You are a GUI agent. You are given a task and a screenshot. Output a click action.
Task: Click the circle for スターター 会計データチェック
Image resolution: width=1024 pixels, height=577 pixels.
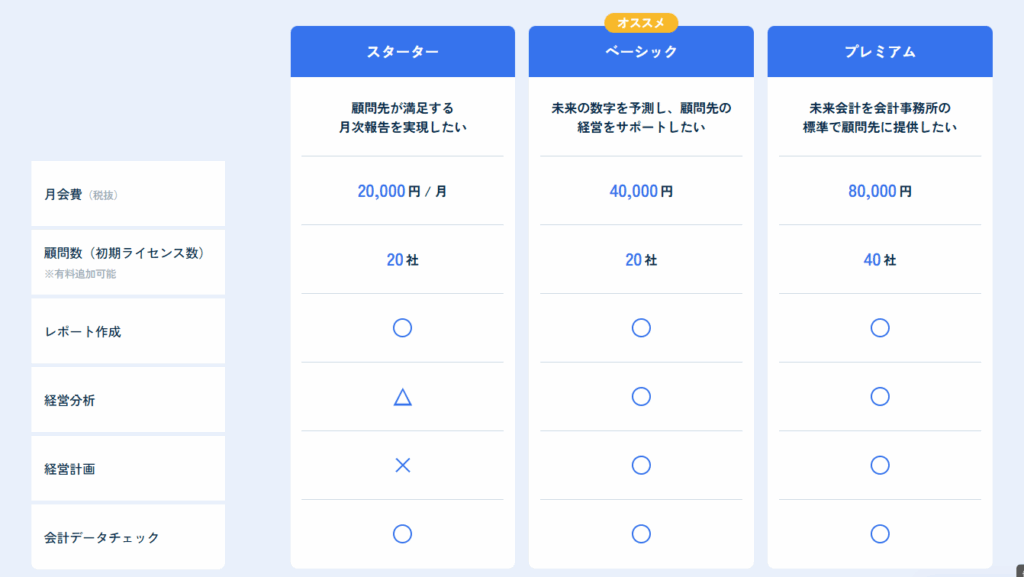tap(402, 534)
